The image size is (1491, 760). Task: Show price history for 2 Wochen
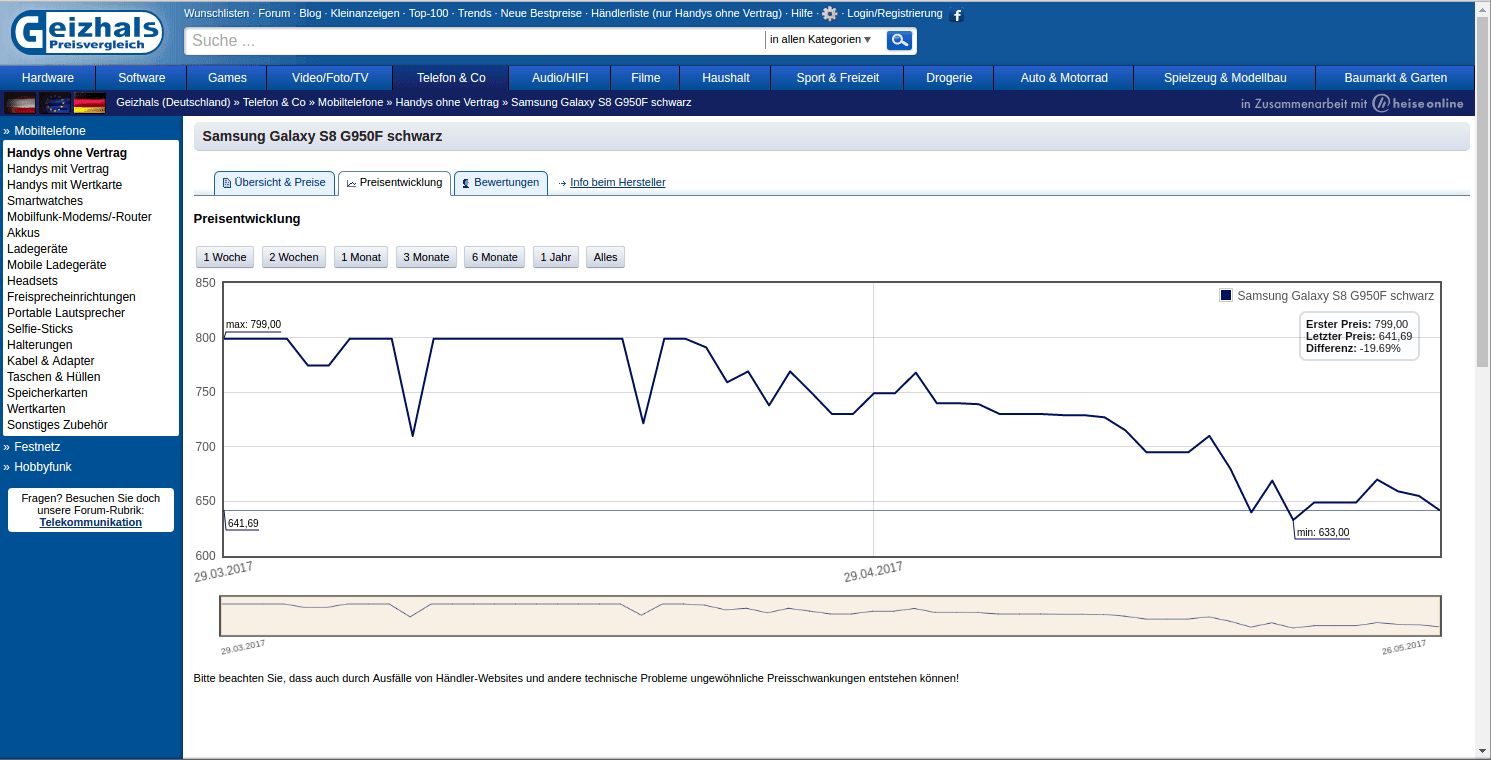tap(294, 257)
